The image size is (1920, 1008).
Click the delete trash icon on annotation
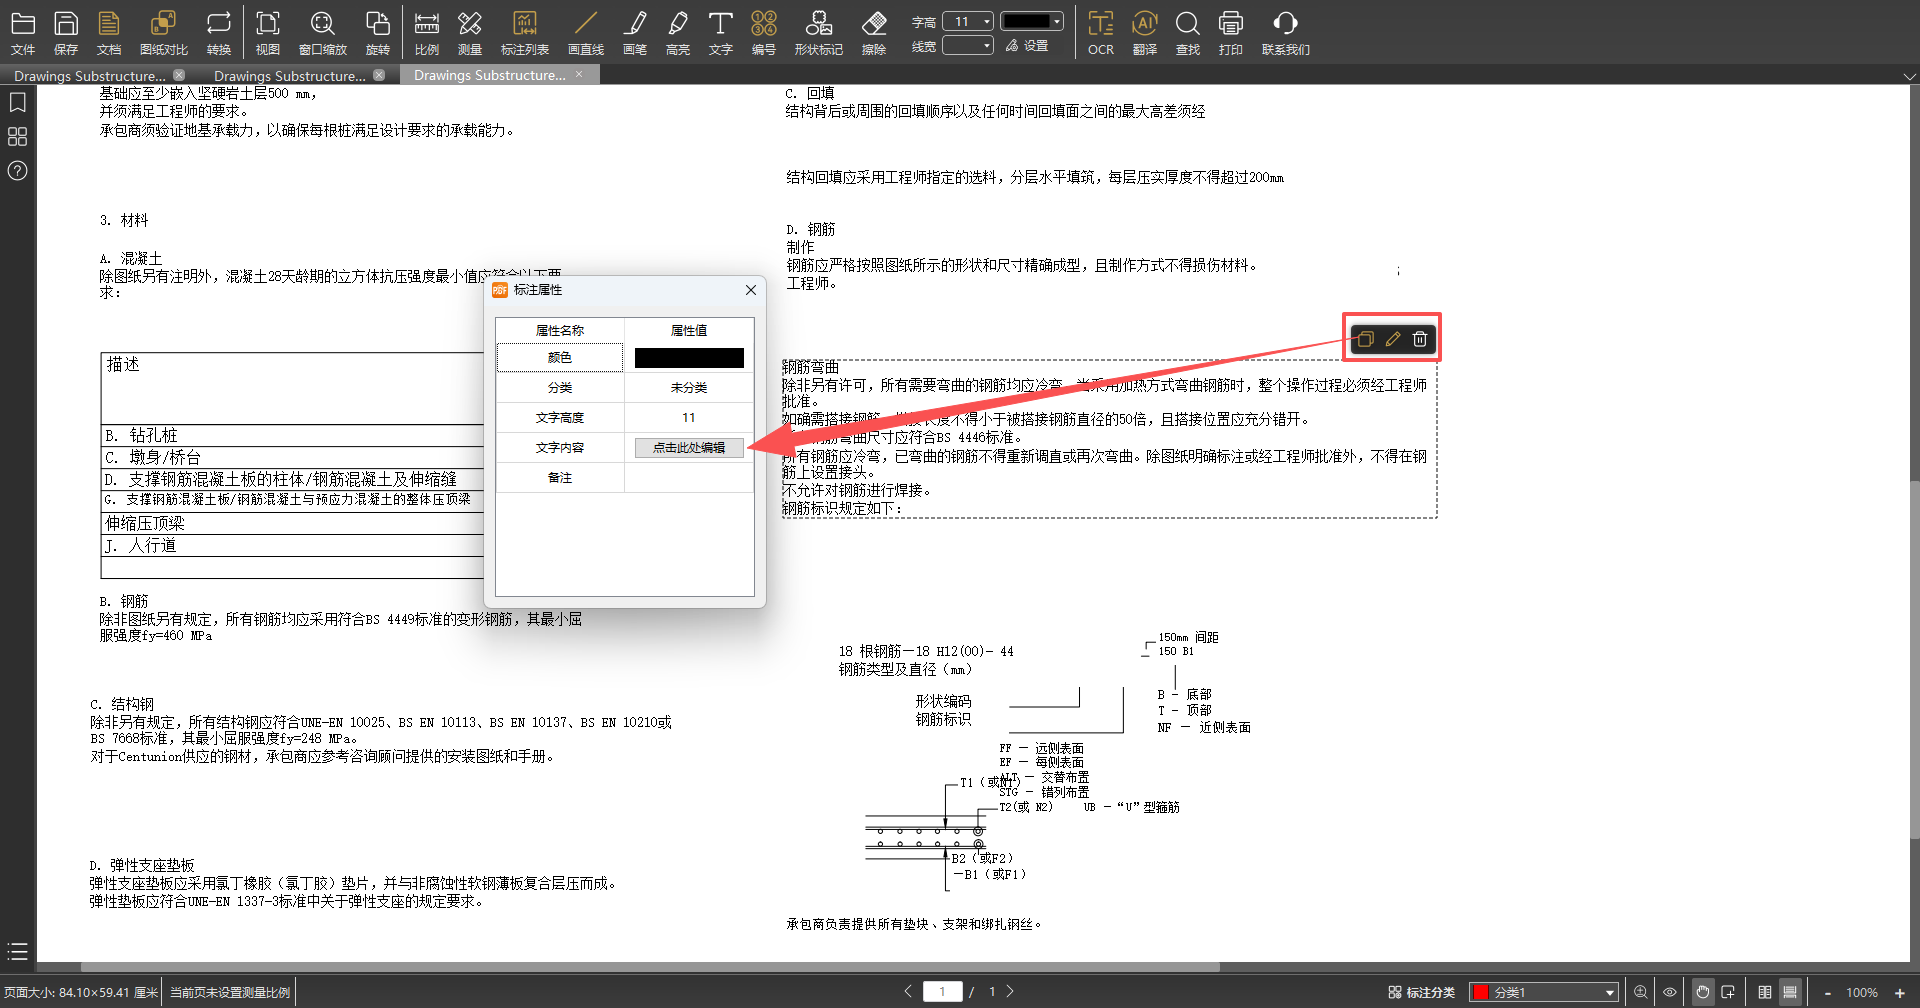[1420, 339]
